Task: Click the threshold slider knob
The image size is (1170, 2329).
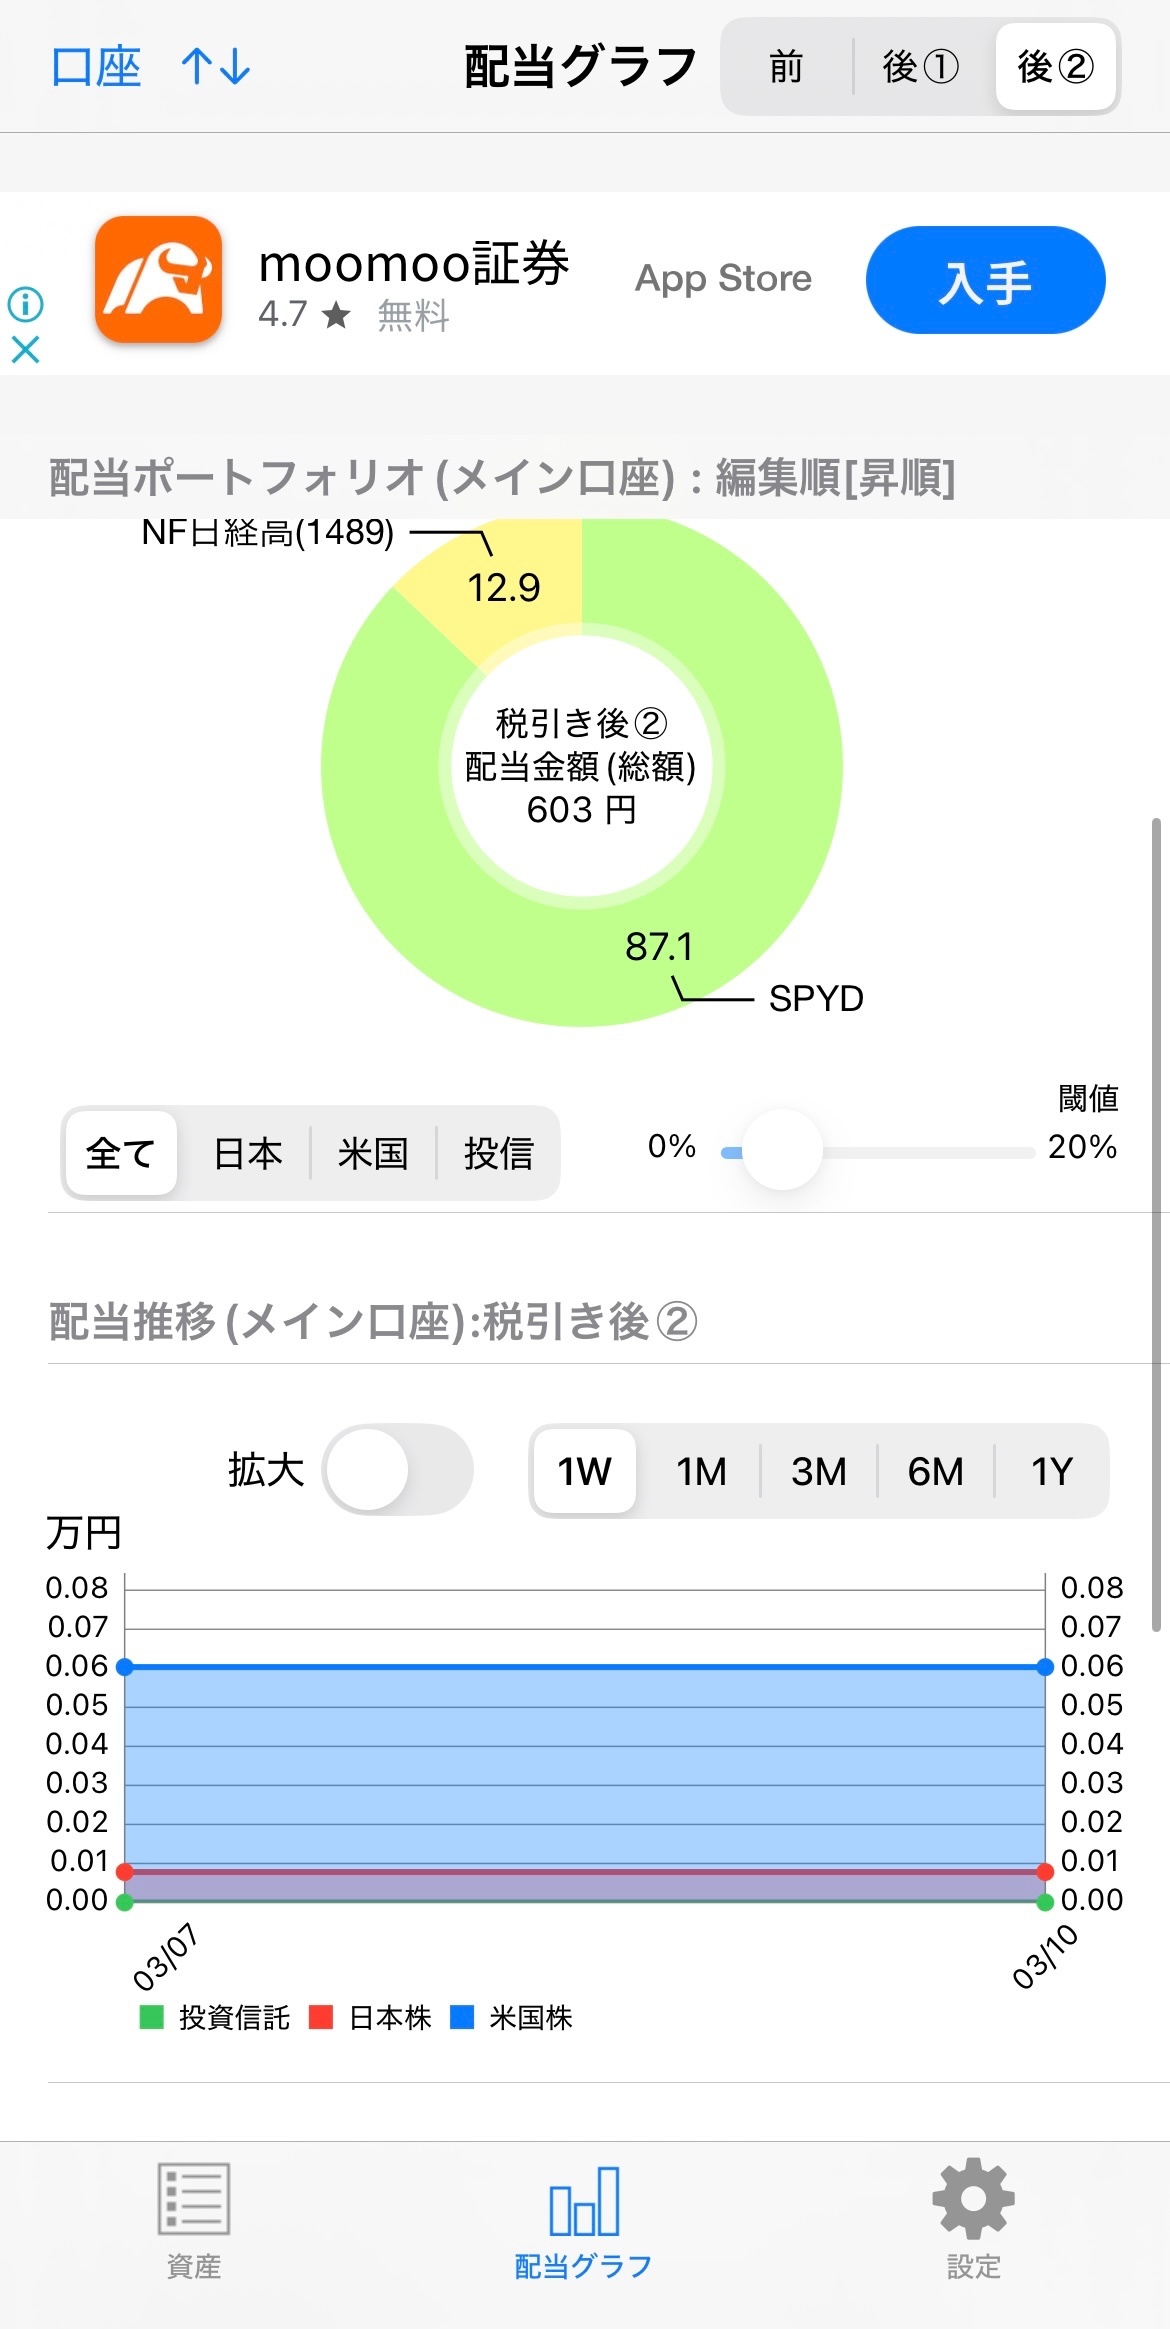Action: [x=782, y=1150]
